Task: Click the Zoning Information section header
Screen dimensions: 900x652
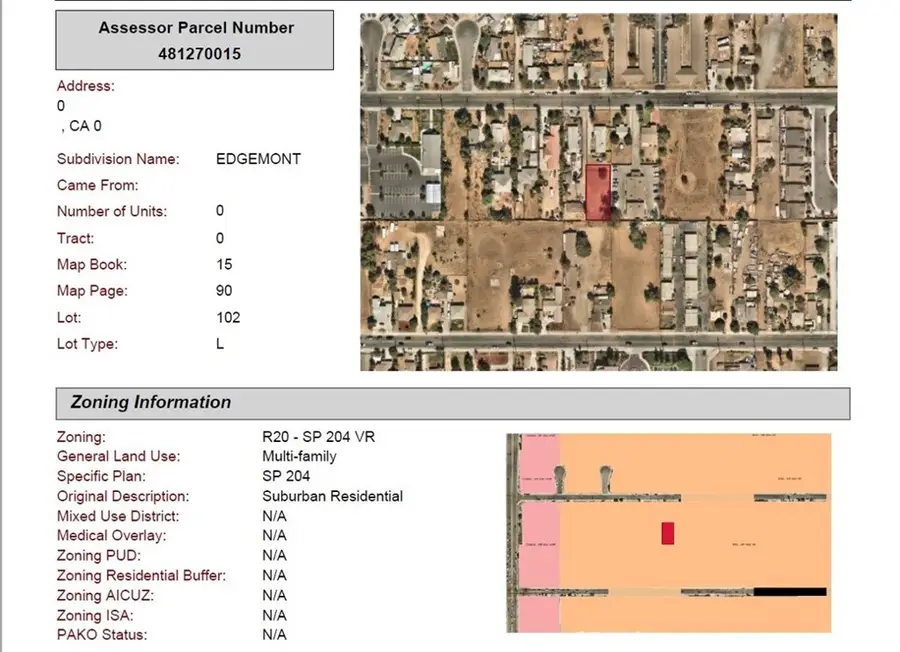Action: (x=150, y=402)
